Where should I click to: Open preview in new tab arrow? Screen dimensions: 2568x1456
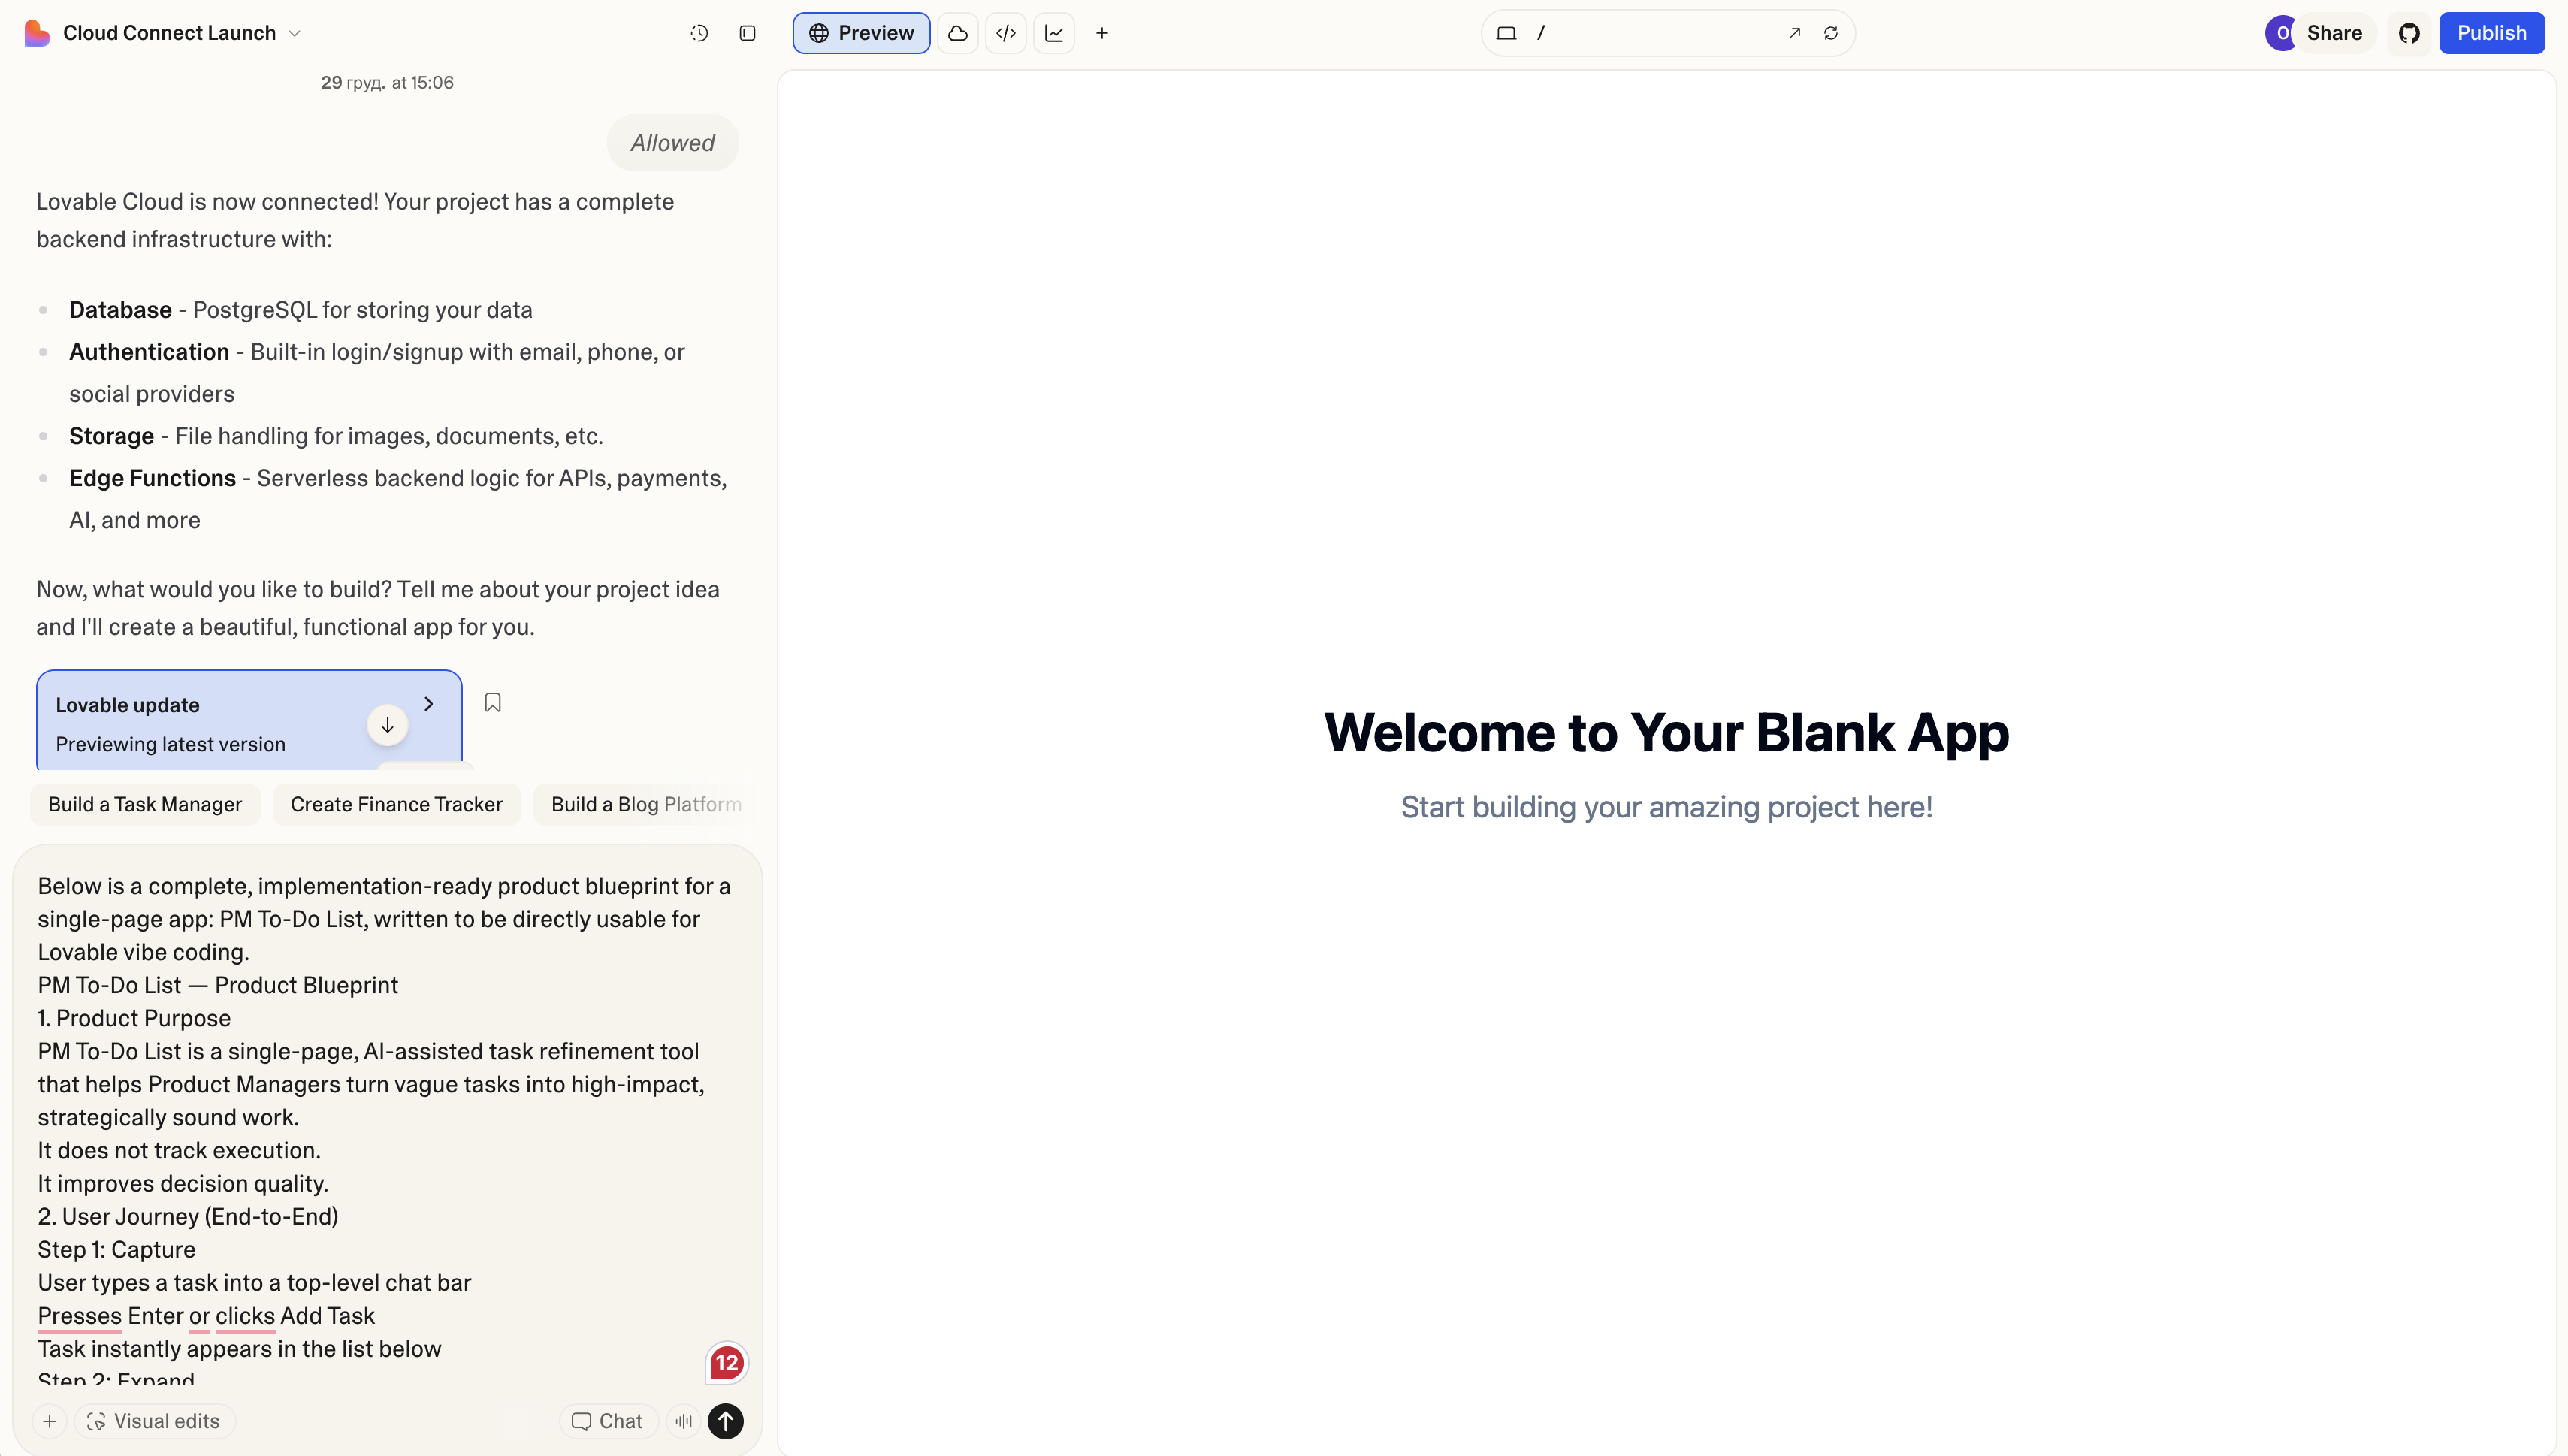click(x=1795, y=33)
